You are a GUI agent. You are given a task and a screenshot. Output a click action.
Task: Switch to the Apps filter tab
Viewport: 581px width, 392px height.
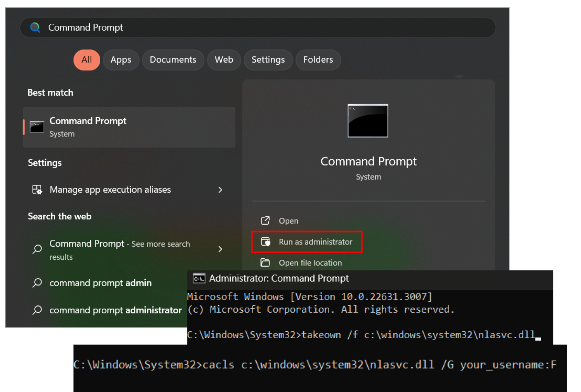(x=121, y=60)
